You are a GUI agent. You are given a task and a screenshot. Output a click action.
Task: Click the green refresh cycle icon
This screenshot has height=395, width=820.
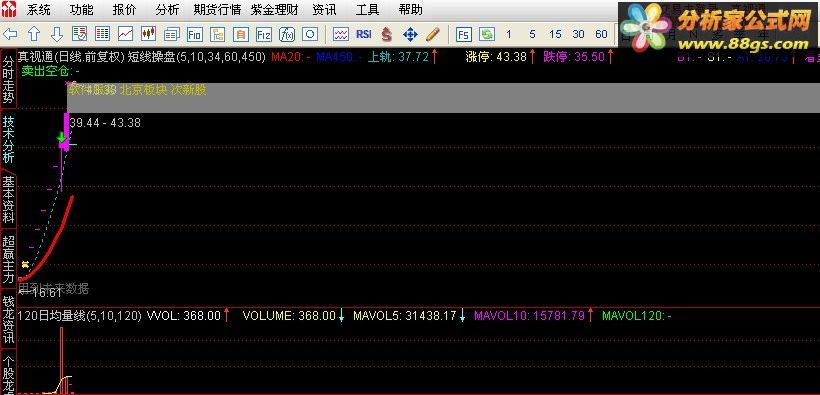(x=487, y=35)
